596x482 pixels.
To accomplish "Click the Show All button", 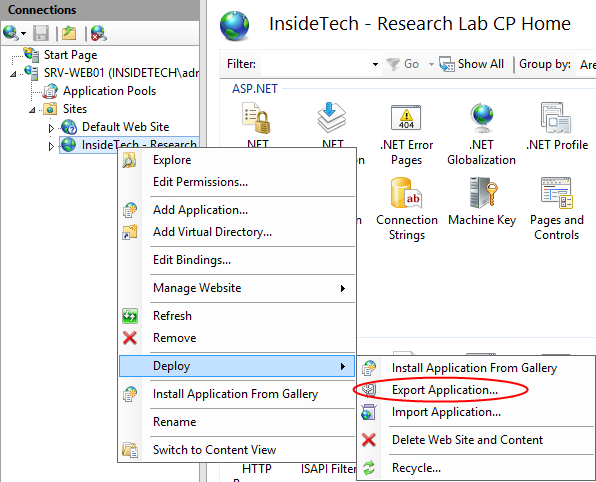I will pos(472,64).
